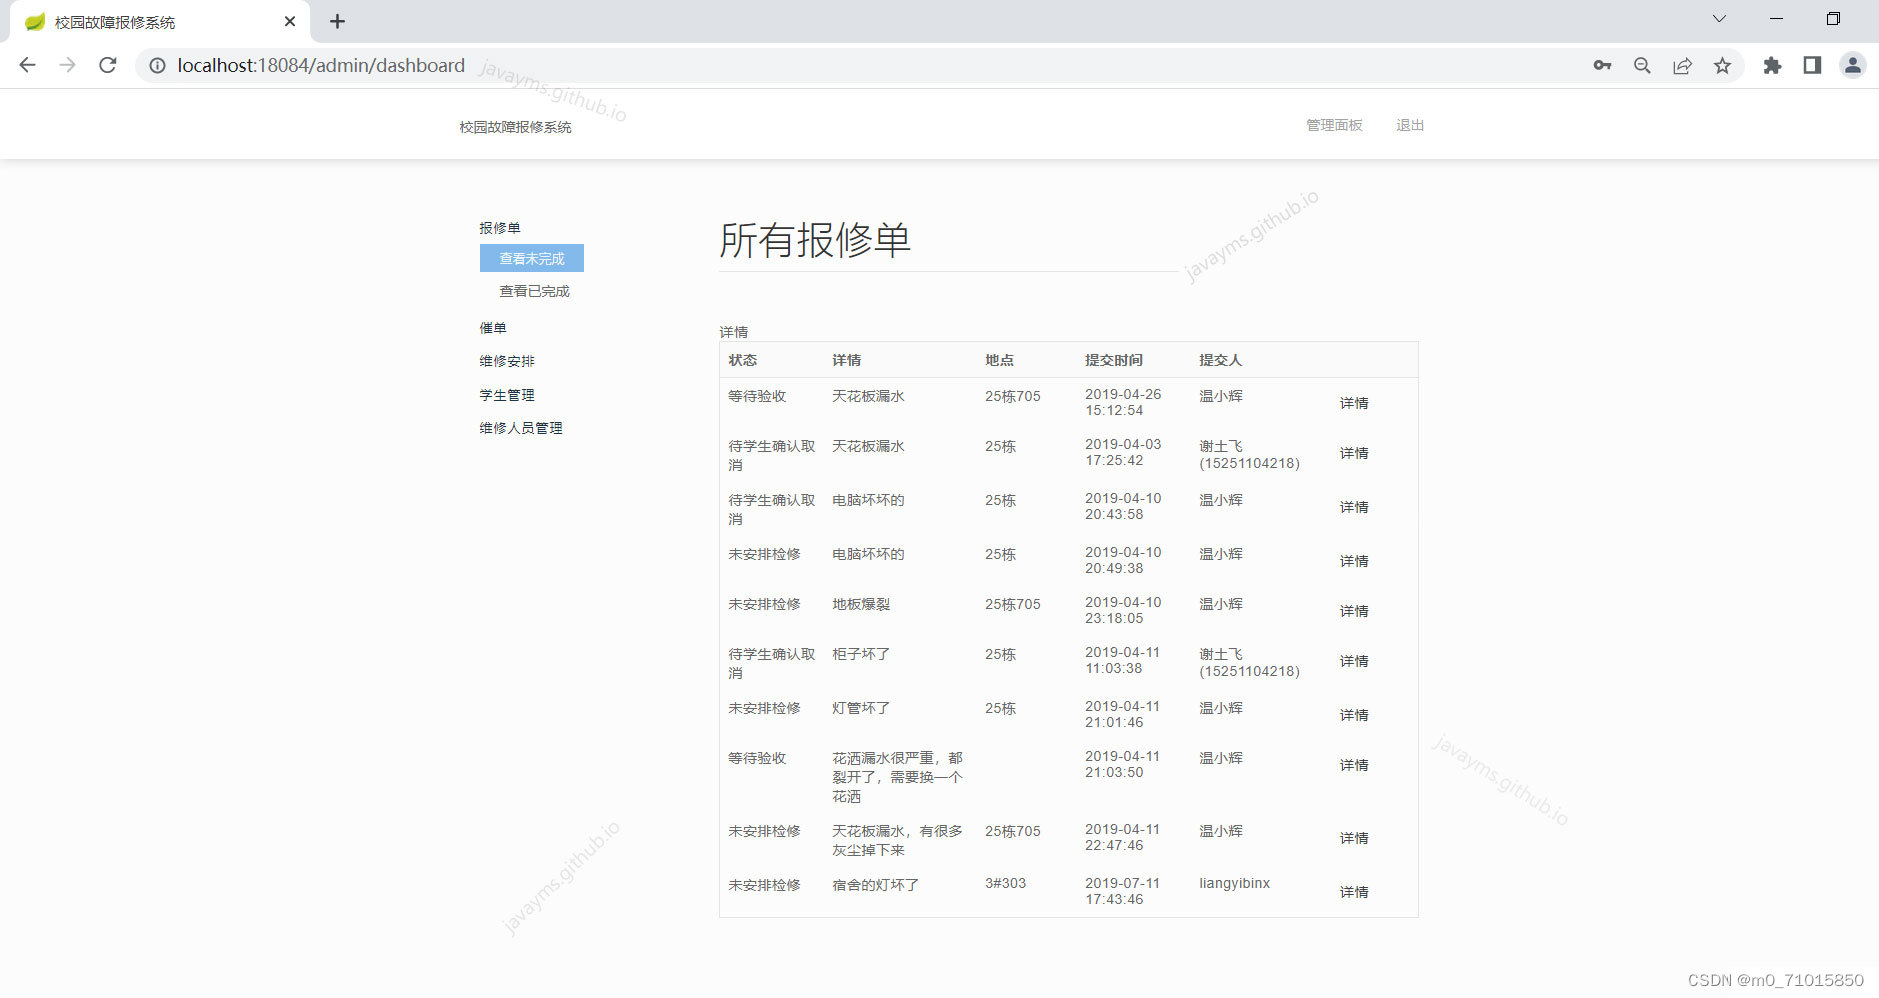Open 详情 for the liangyibinx entry
This screenshot has height=998, width=1879.
(x=1354, y=892)
